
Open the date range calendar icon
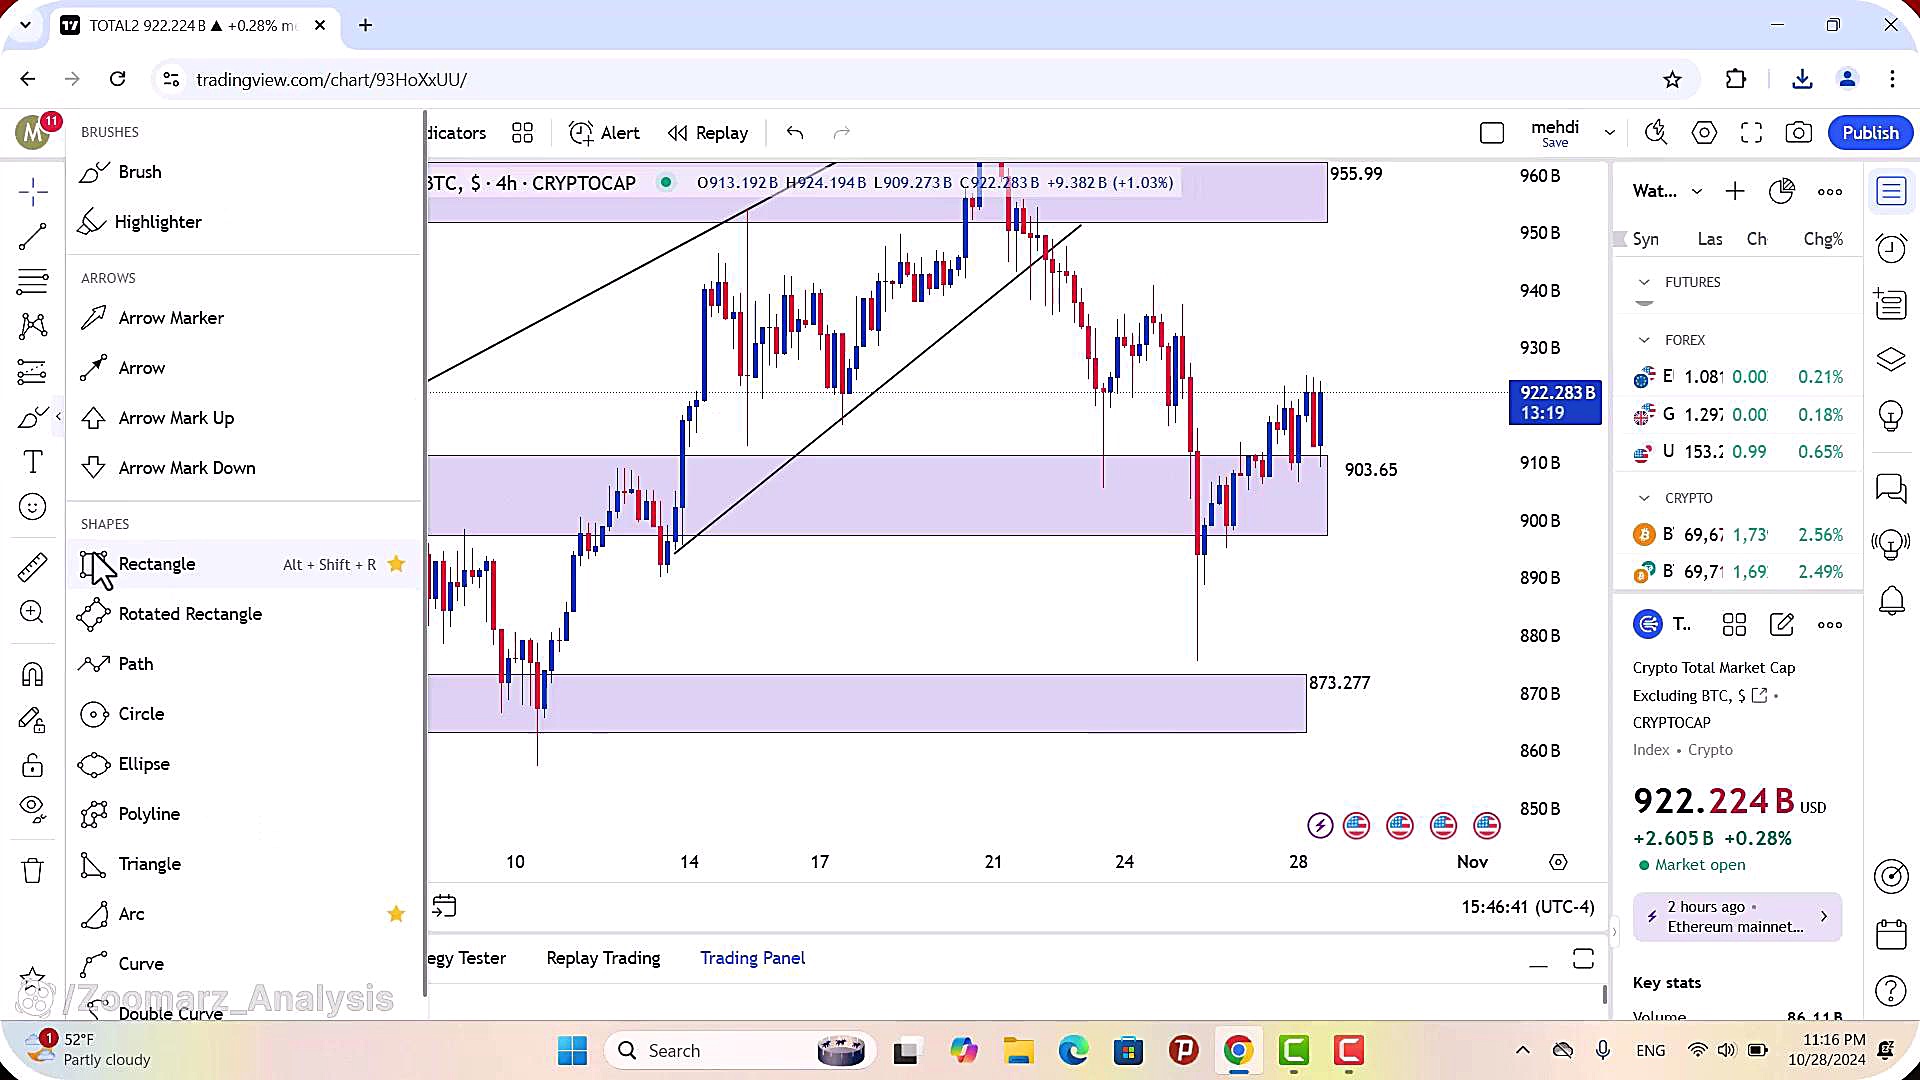tap(444, 907)
